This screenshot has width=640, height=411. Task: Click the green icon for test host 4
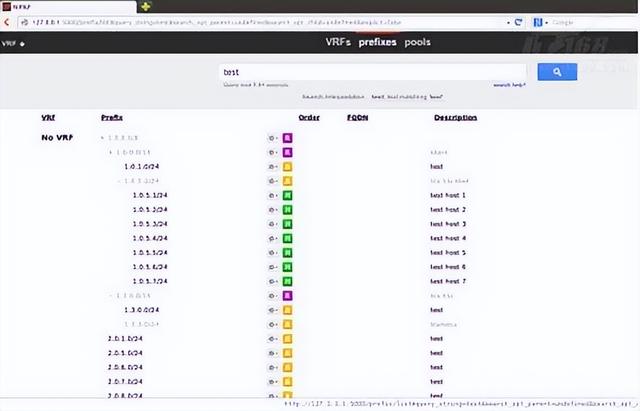coord(287,238)
